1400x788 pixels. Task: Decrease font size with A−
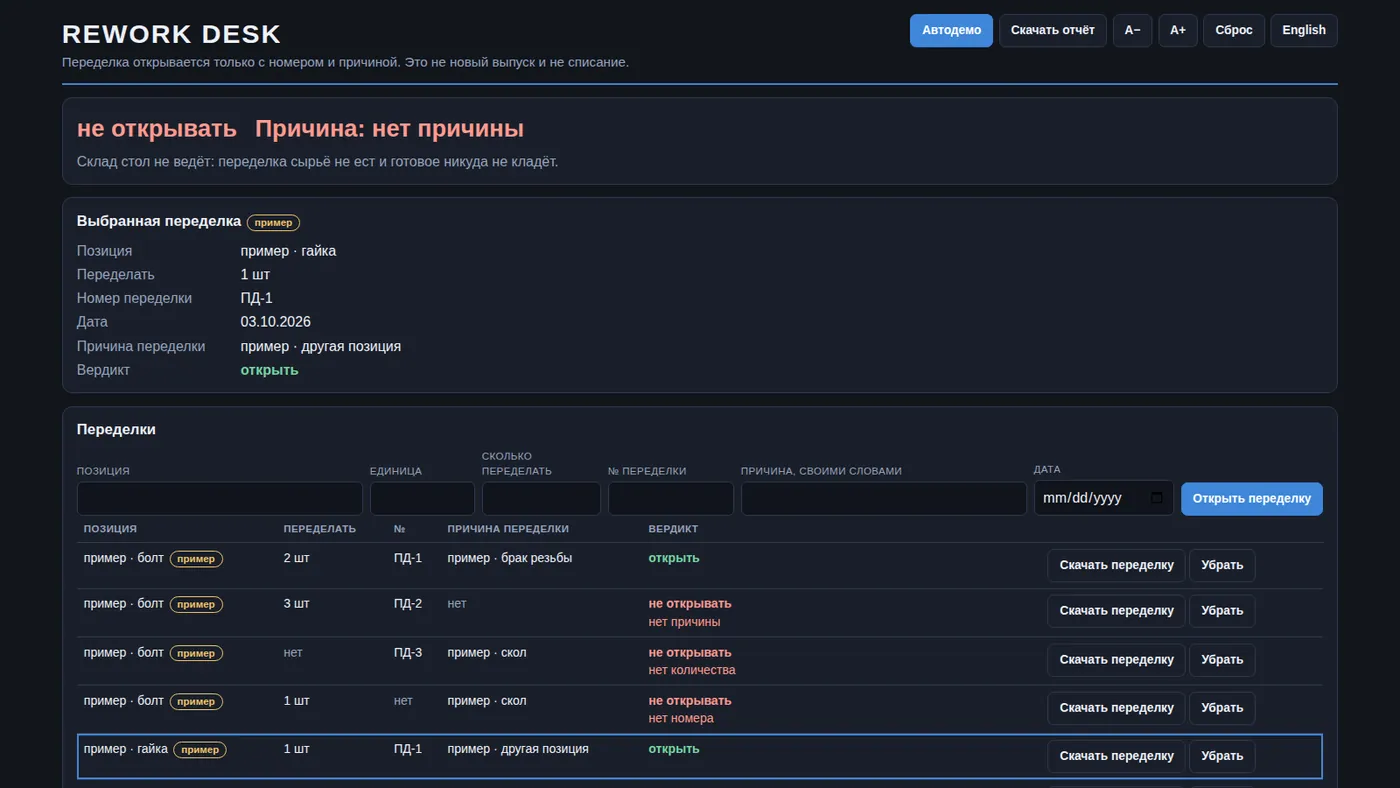1132,30
